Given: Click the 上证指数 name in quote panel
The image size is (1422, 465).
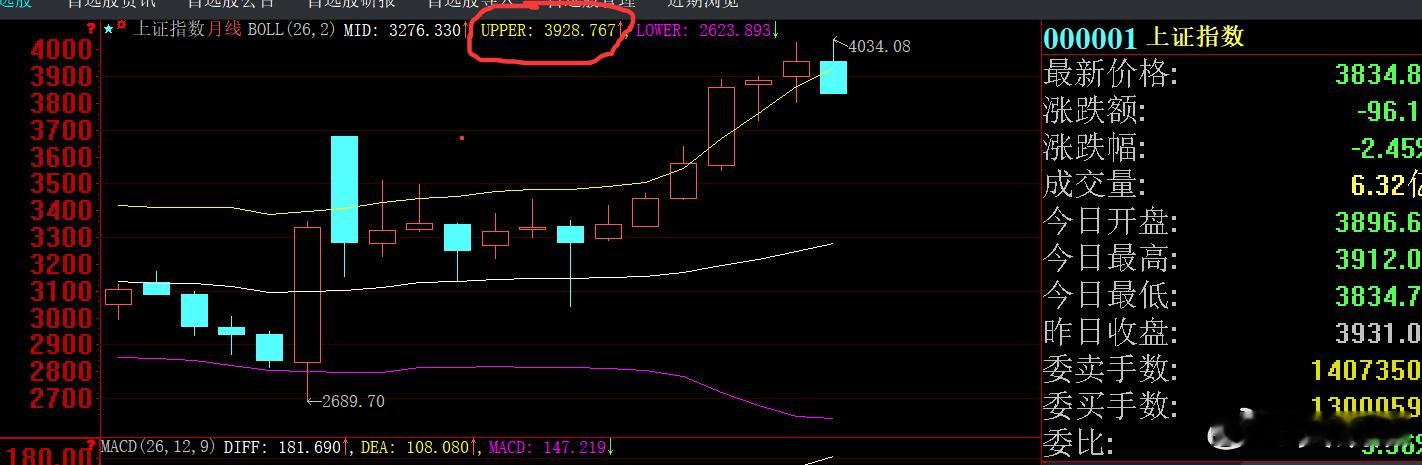Looking at the screenshot, I should [1196, 37].
